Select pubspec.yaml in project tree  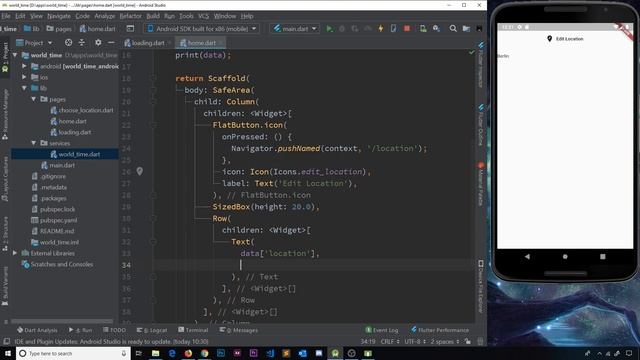[x=54, y=220]
